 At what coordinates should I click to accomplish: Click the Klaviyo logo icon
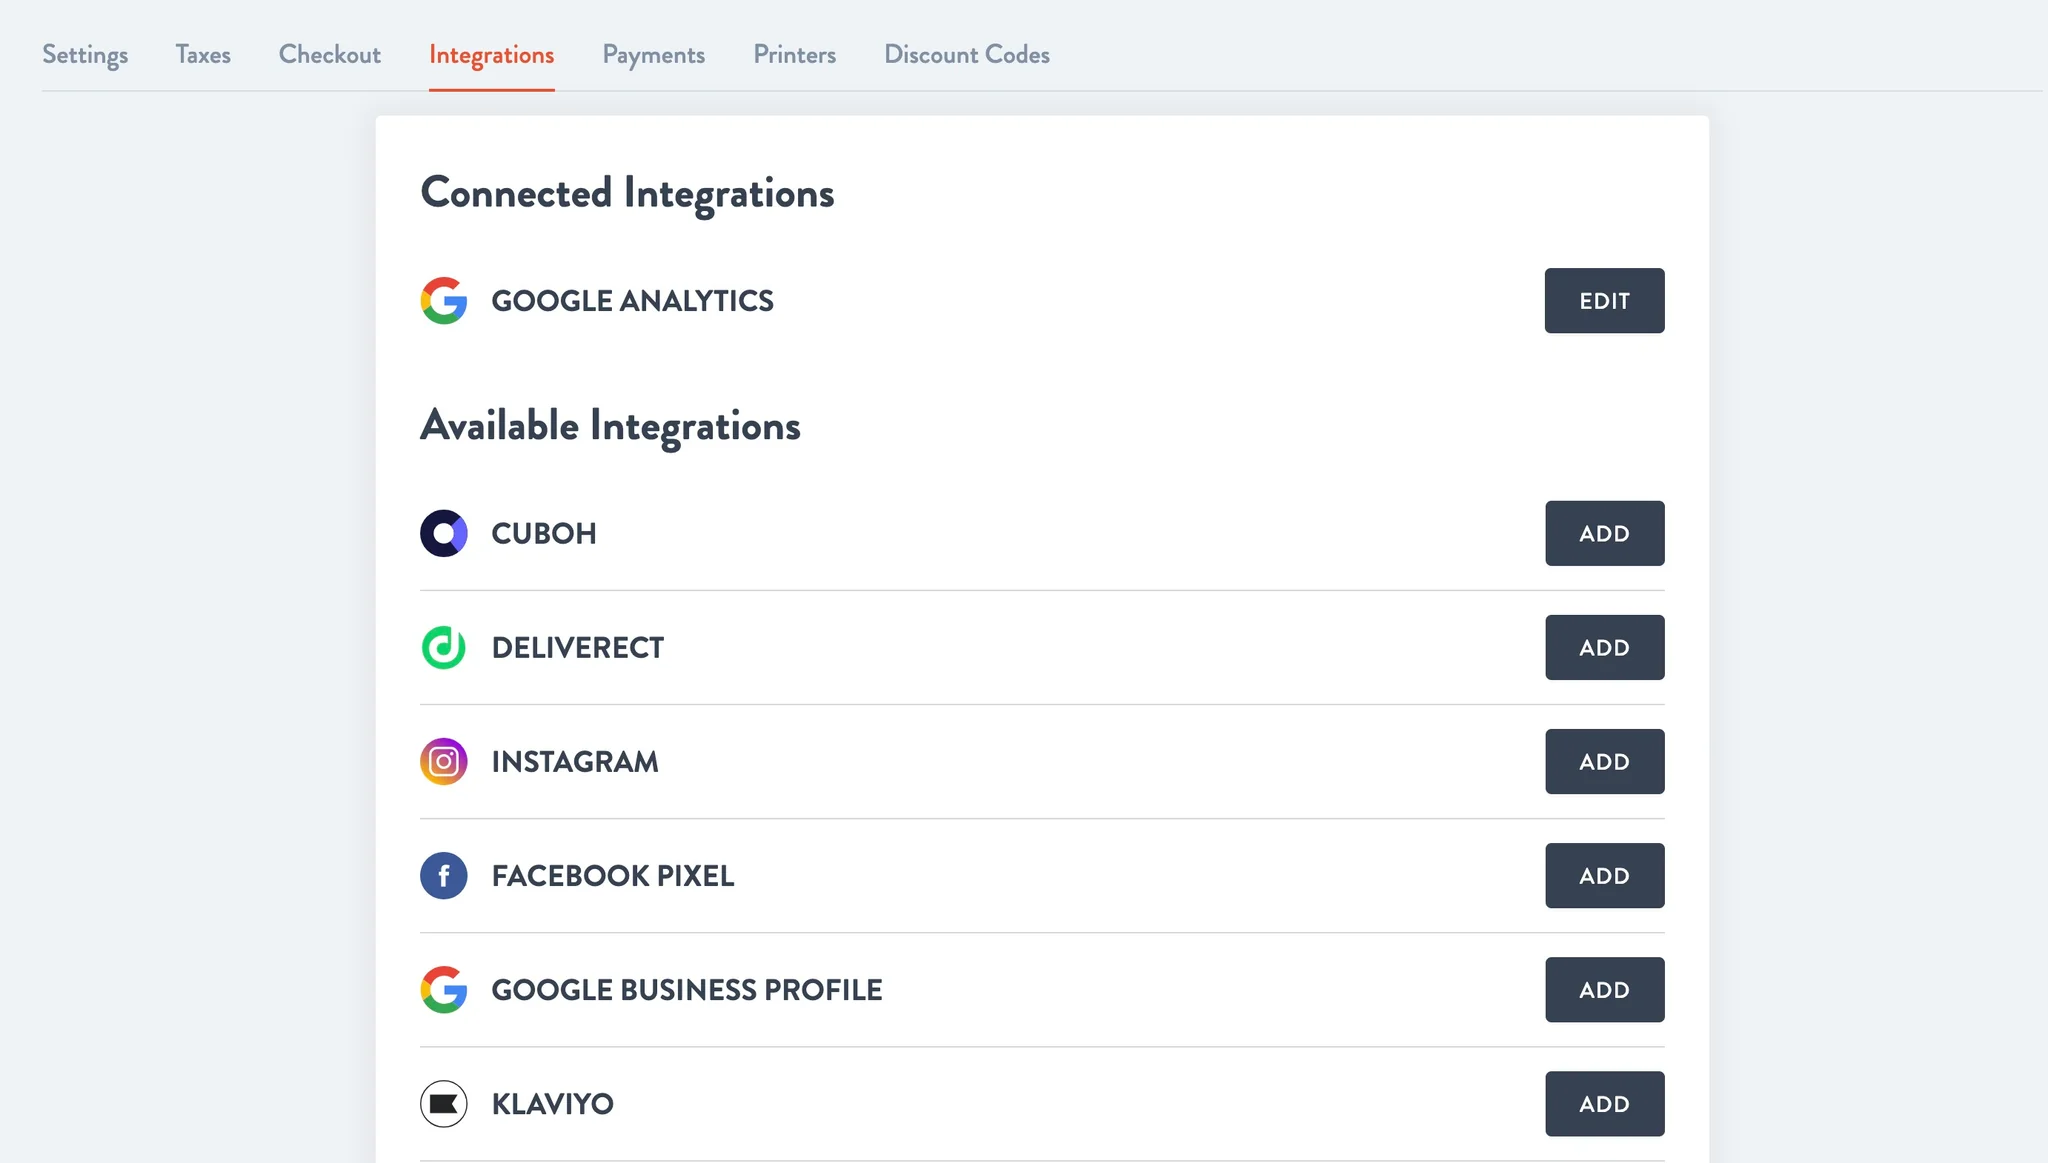443,1103
